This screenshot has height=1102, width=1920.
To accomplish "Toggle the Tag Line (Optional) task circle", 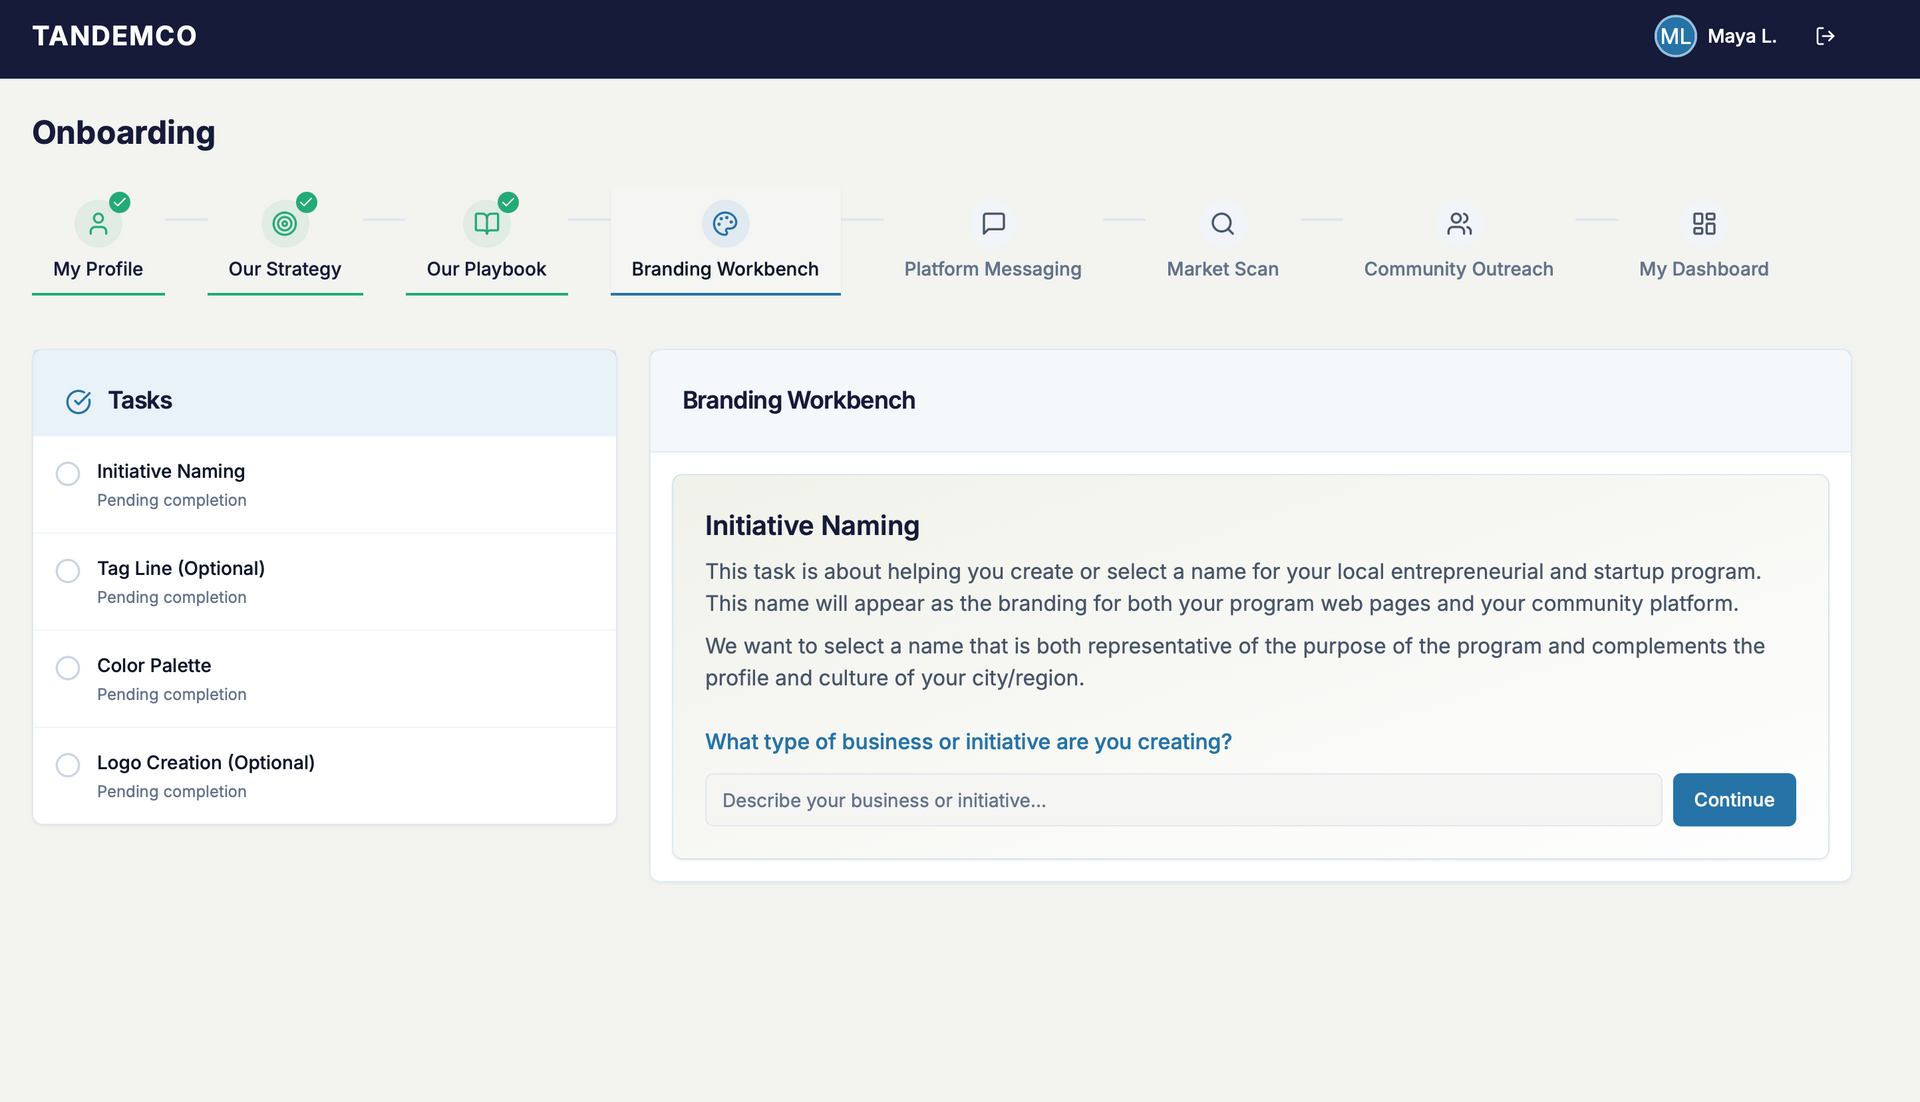I will 68,571.
